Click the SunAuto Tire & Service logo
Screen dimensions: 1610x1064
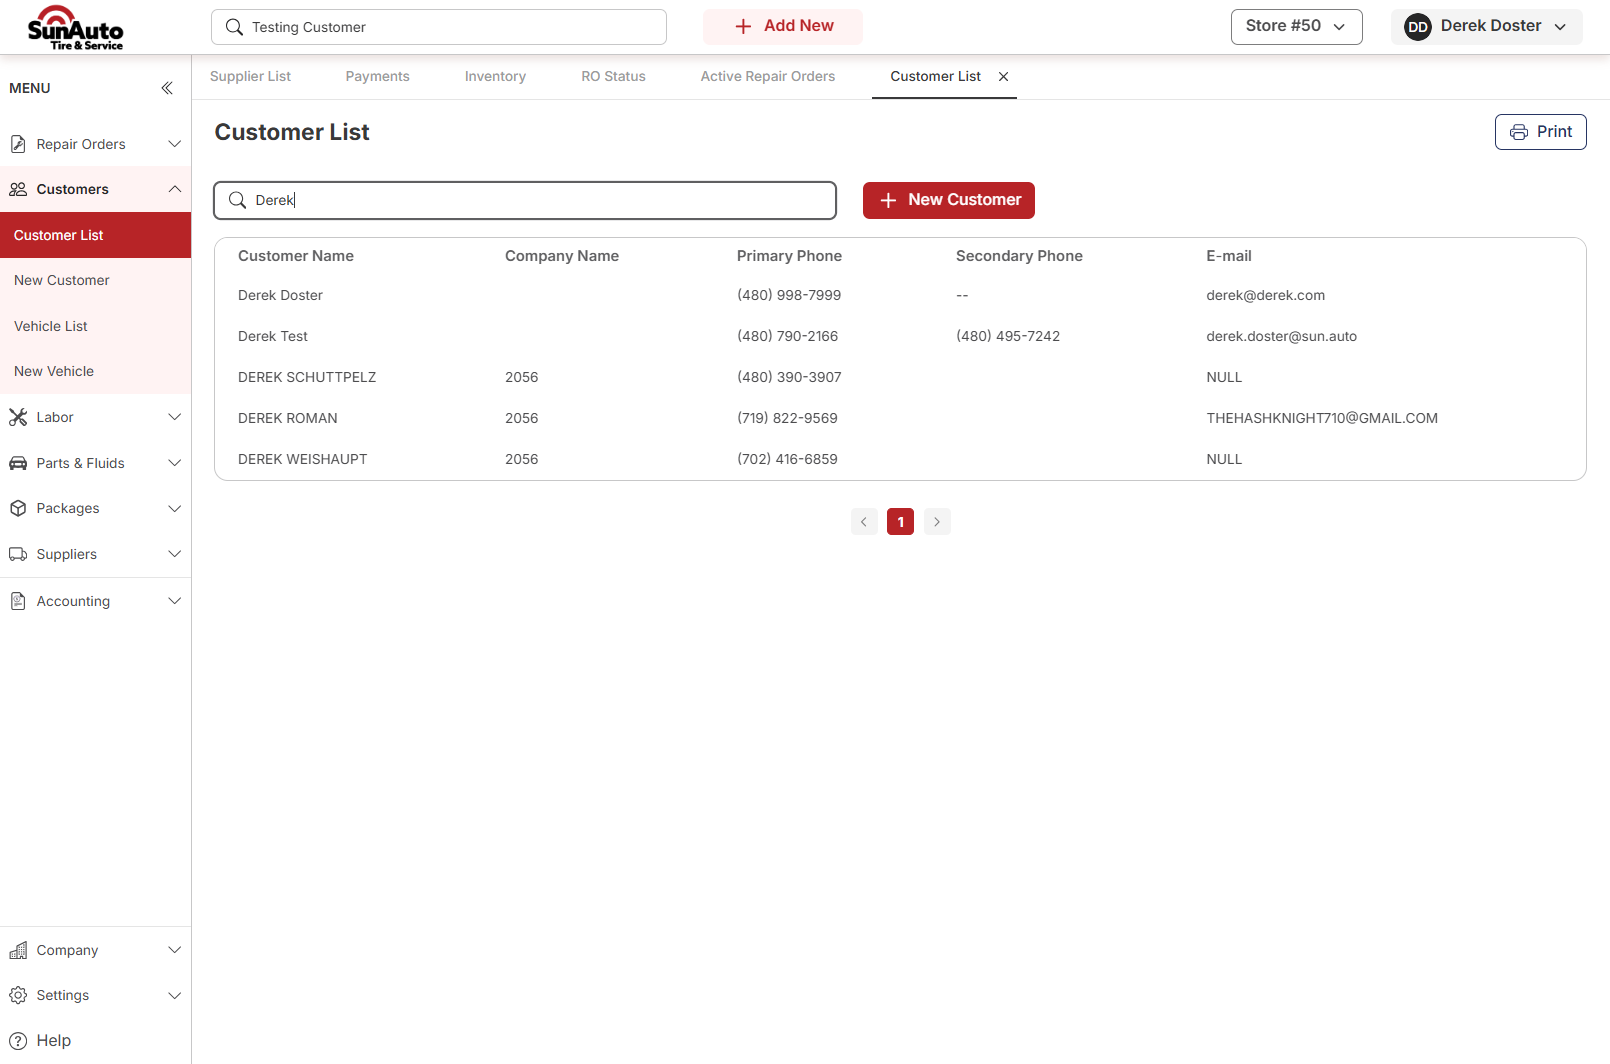pos(76,27)
